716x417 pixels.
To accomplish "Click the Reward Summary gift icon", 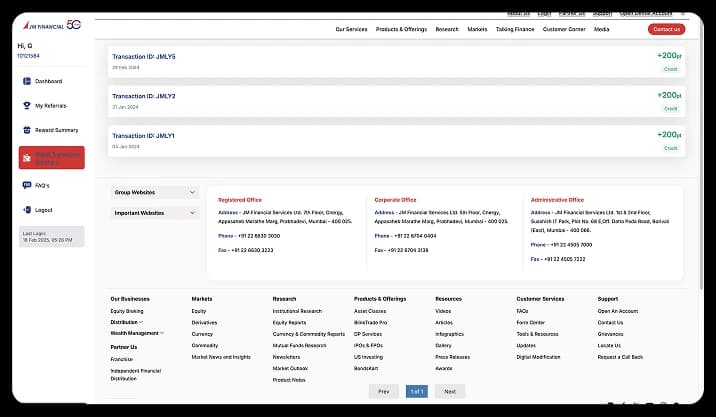I will click(27, 130).
